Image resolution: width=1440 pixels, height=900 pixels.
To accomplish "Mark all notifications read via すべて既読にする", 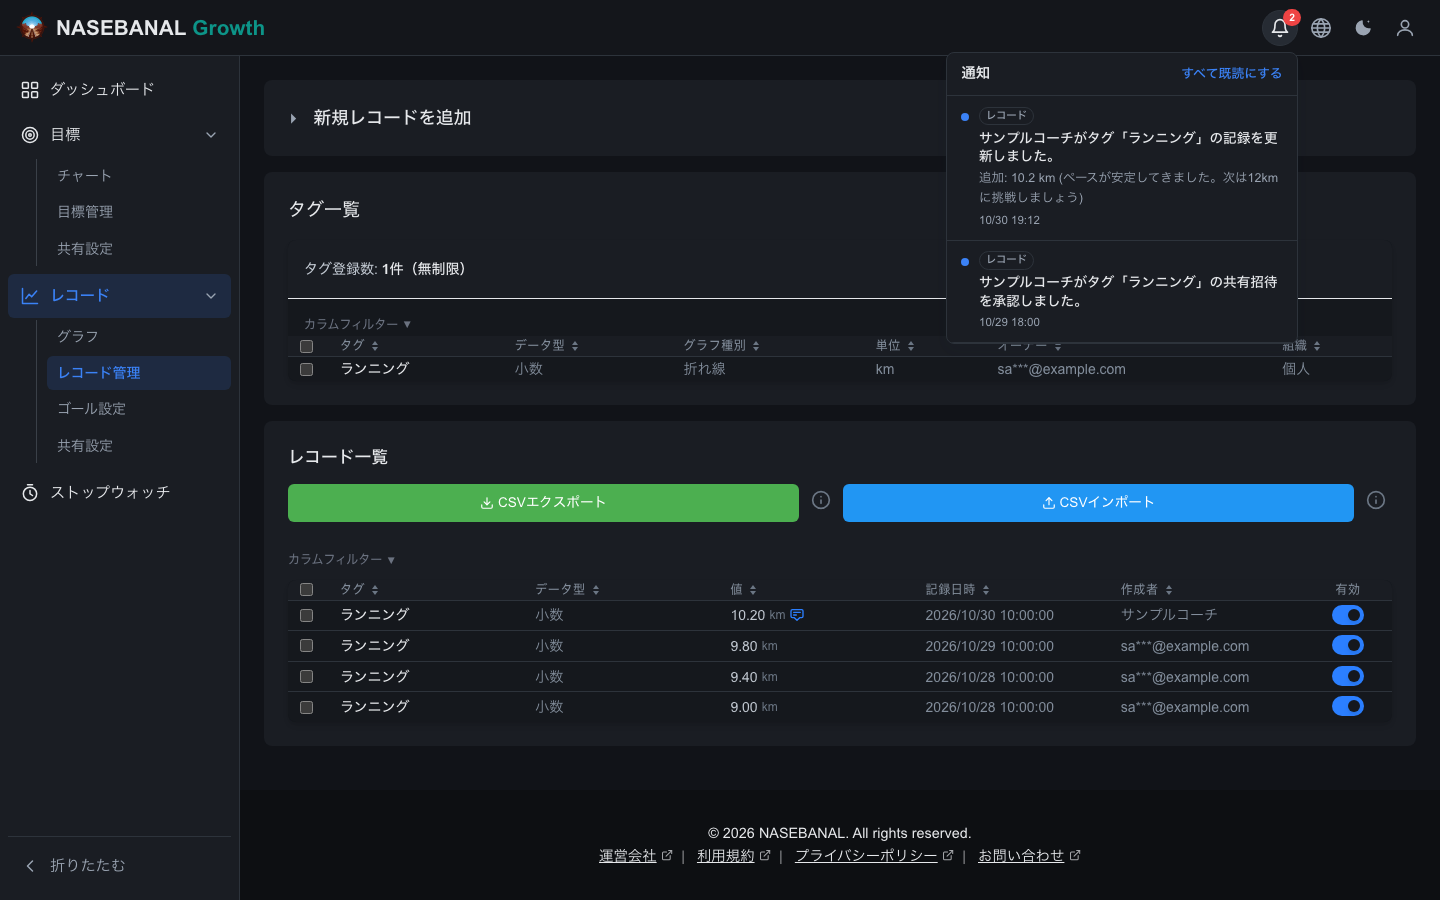I will click(1231, 73).
